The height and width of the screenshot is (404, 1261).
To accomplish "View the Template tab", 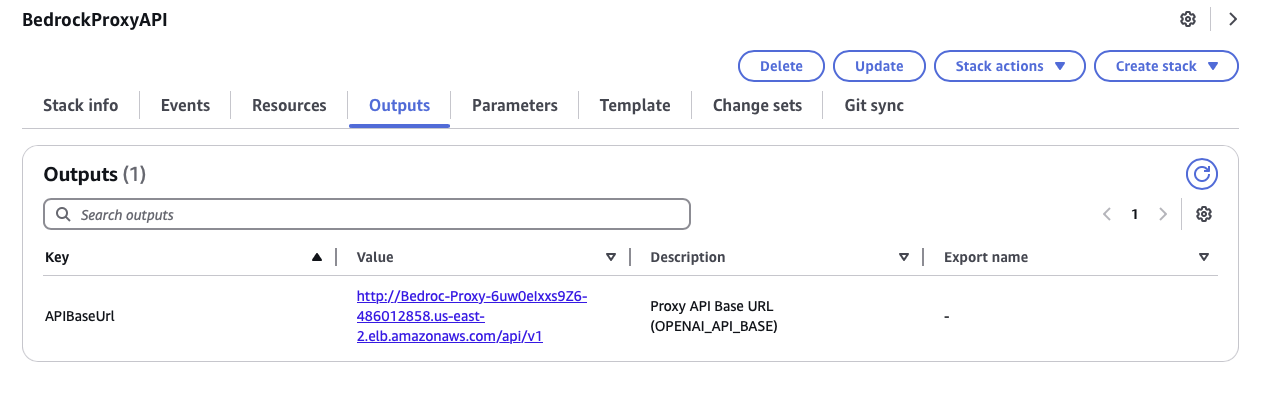I will point(635,105).
